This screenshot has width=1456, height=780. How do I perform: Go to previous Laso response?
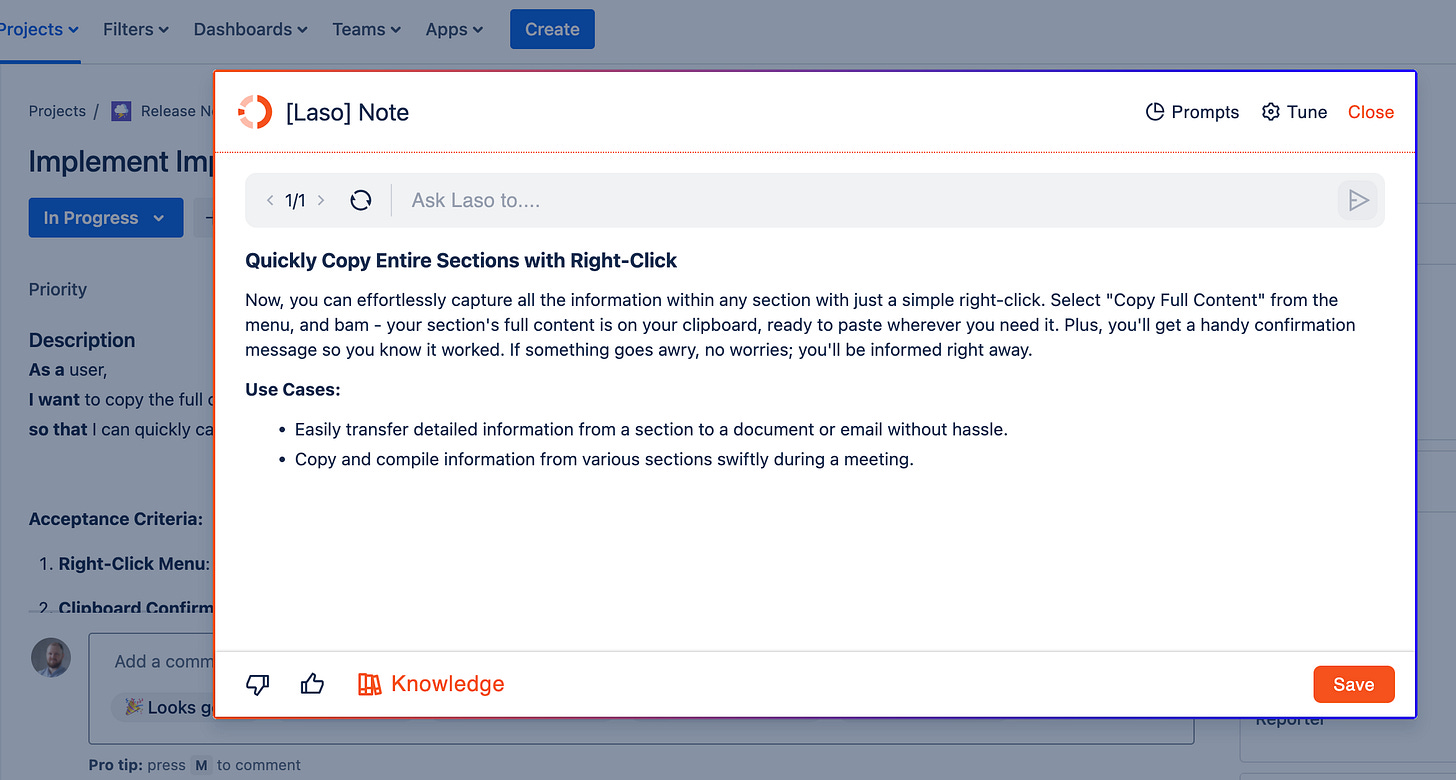coord(270,200)
